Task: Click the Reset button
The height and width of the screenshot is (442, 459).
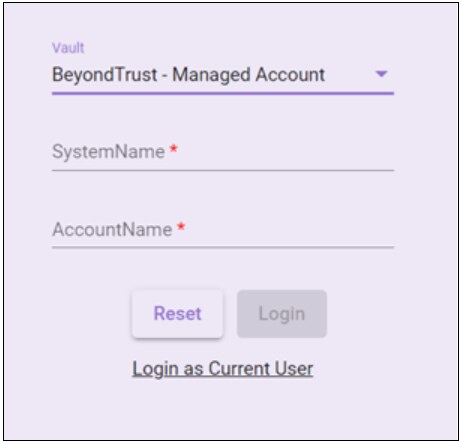Action: point(177,314)
